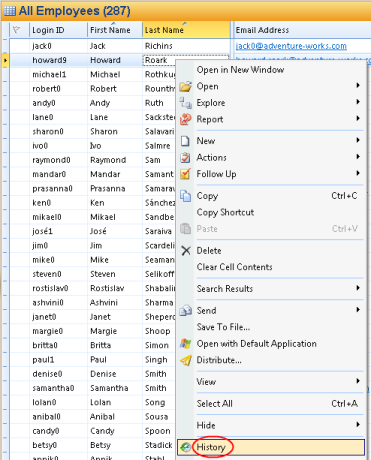Select the michael1 login cell

pyautogui.click(x=58, y=75)
